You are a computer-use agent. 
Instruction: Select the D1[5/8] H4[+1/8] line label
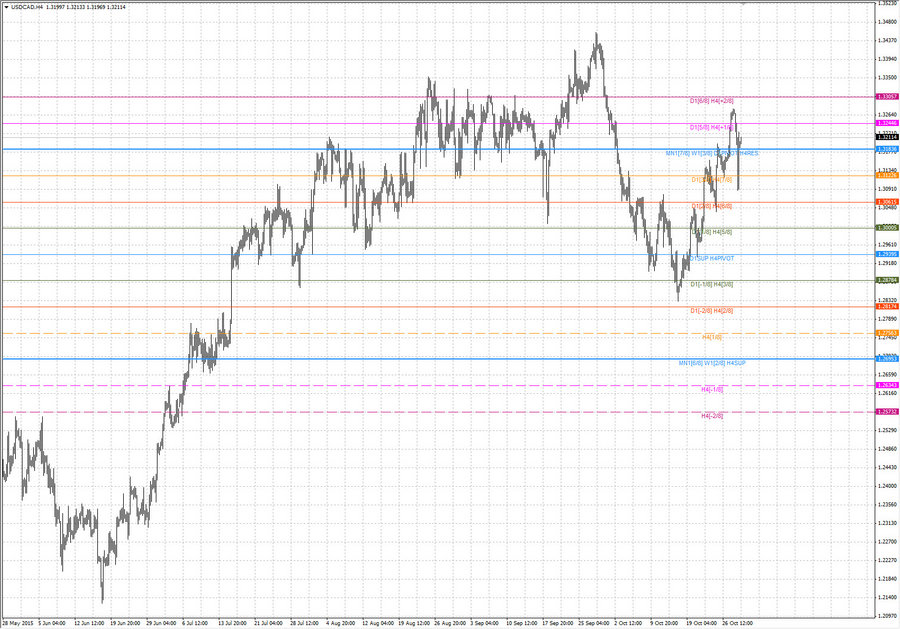point(712,127)
